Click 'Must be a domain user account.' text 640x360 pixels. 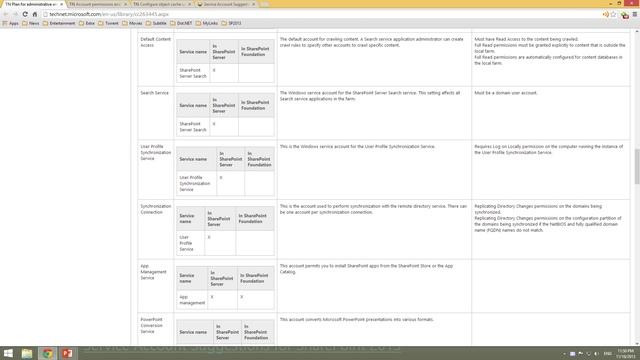506,93
